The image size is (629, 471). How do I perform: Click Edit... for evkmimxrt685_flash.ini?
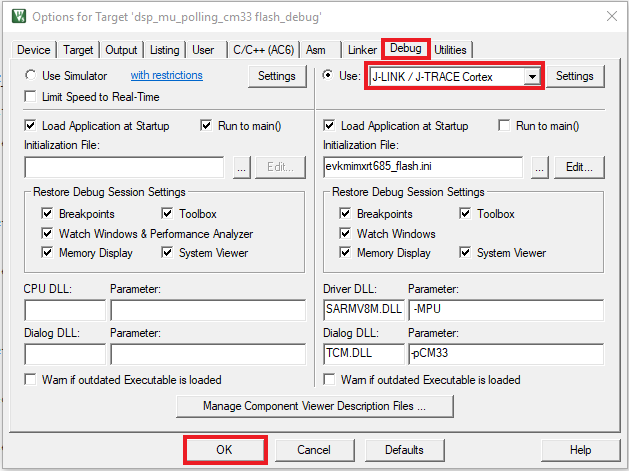click(579, 168)
